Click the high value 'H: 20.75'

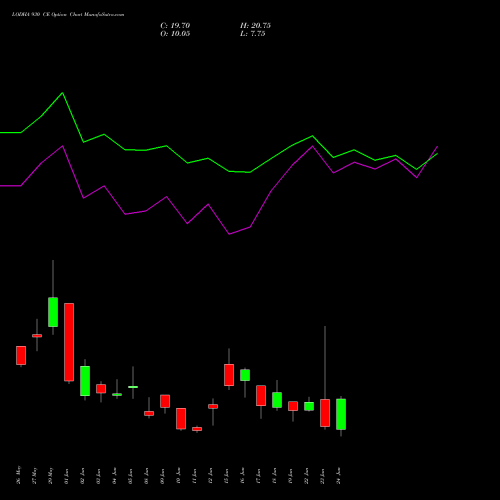(255, 26)
